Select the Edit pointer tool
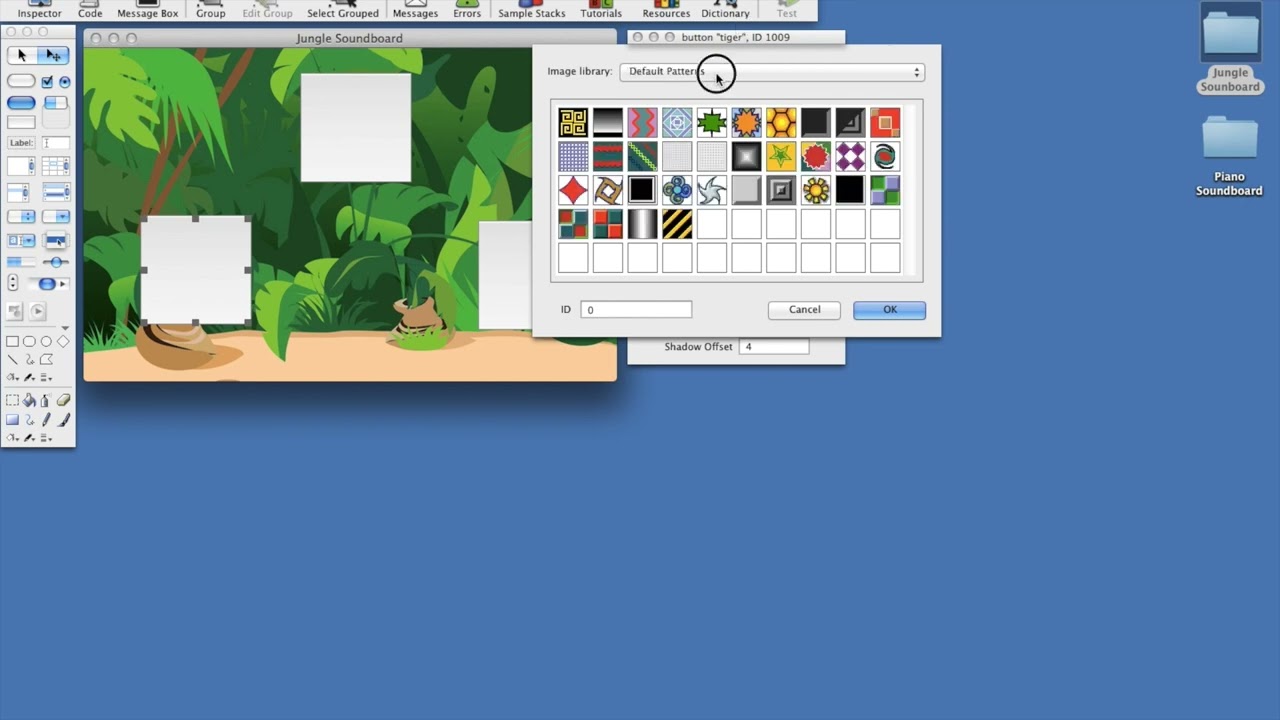This screenshot has height=720, width=1280. click(x=53, y=55)
